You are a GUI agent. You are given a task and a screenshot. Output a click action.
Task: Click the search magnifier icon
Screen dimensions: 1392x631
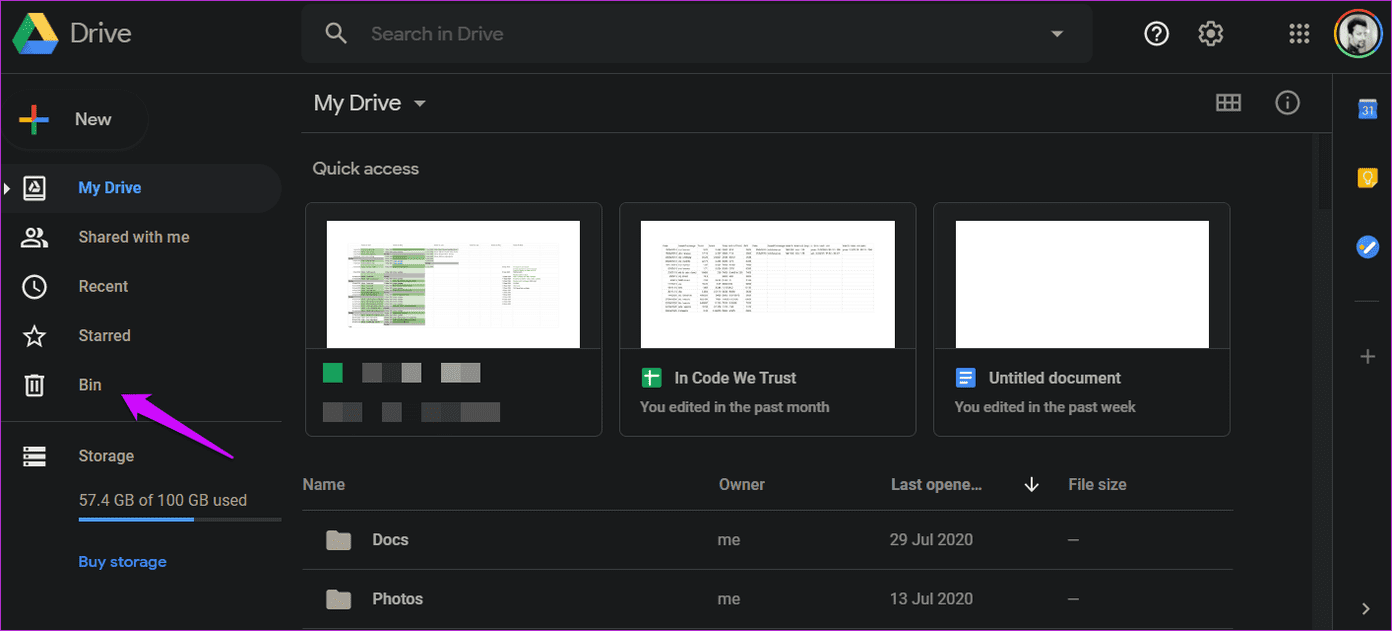[337, 34]
